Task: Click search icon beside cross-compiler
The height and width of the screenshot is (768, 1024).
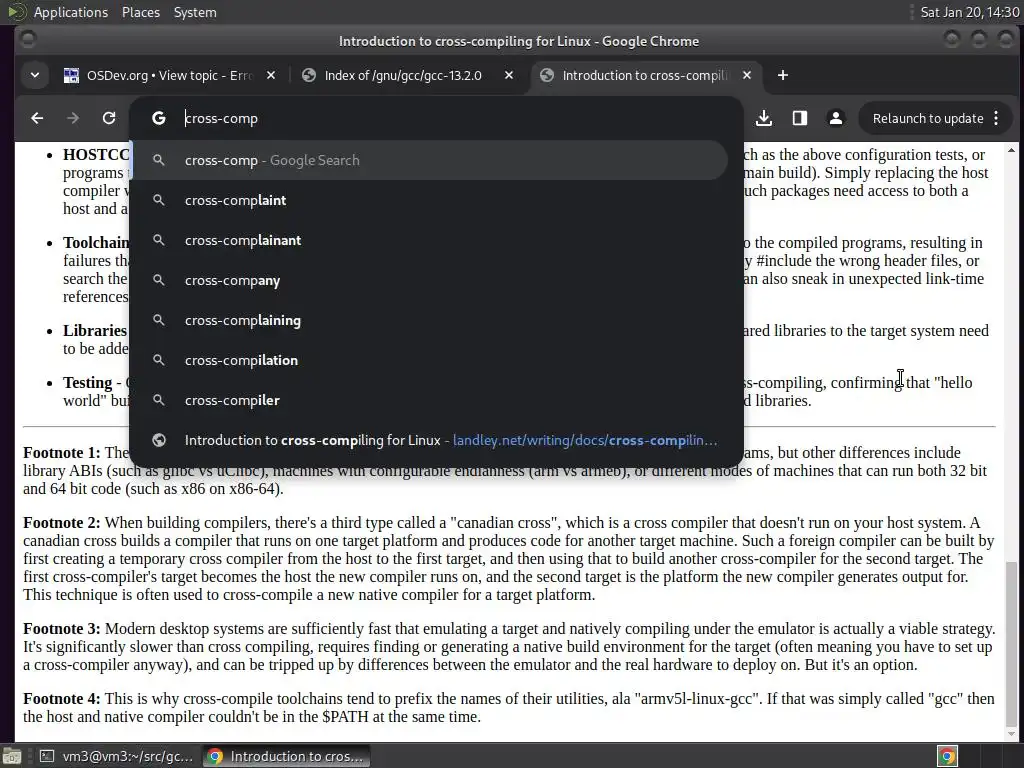Action: (x=159, y=400)
